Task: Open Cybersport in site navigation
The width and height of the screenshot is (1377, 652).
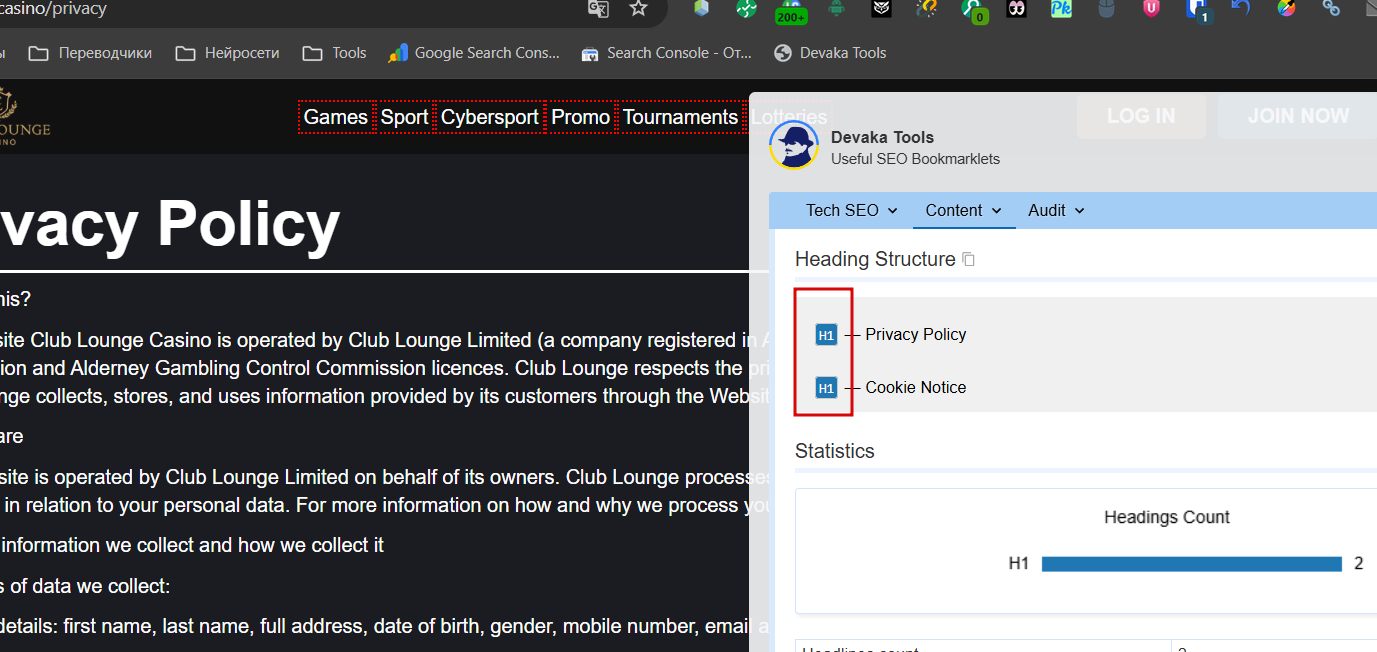Action: (x=490, y=117)
